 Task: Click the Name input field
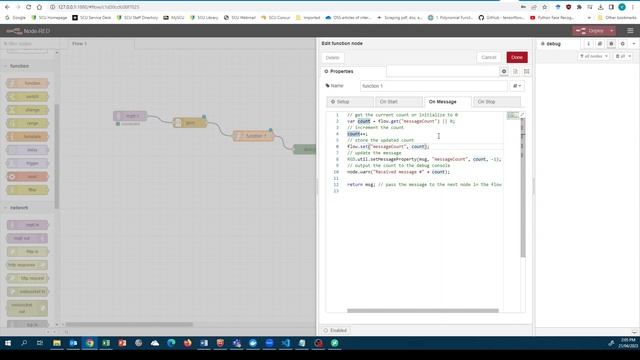(x=433, y=86)
